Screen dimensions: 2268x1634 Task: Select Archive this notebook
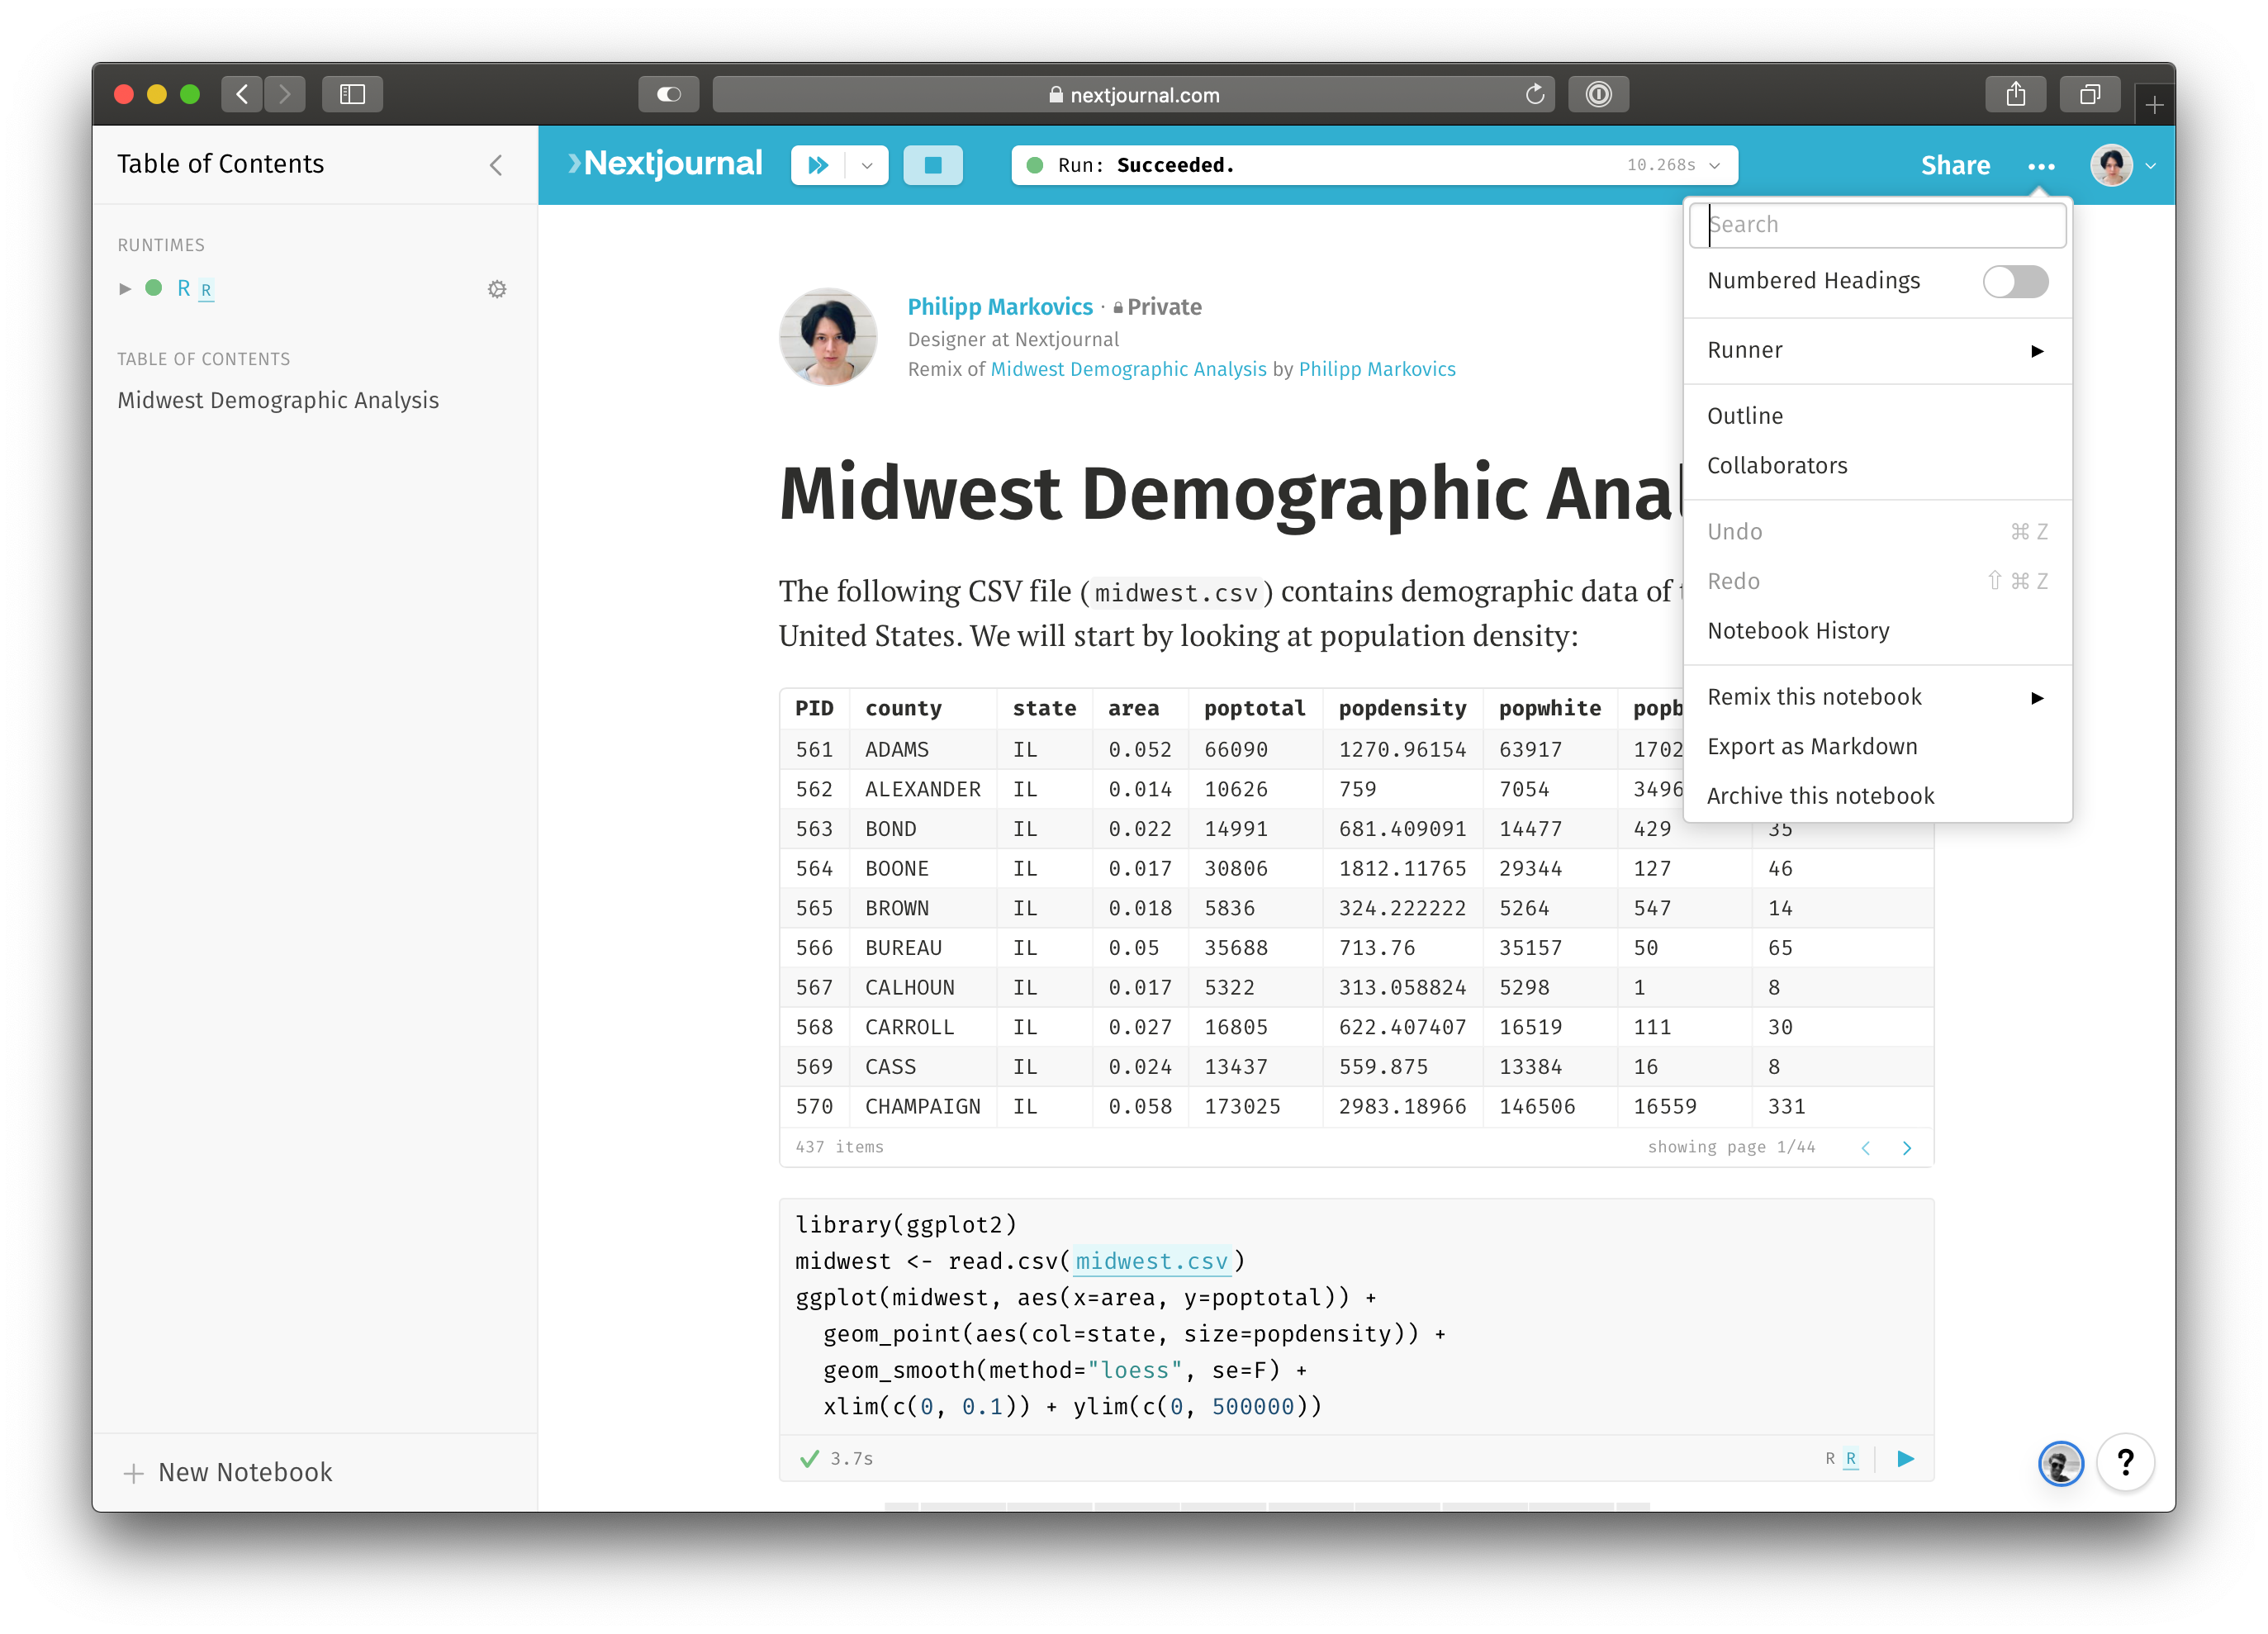click(x=1877, y=796)
